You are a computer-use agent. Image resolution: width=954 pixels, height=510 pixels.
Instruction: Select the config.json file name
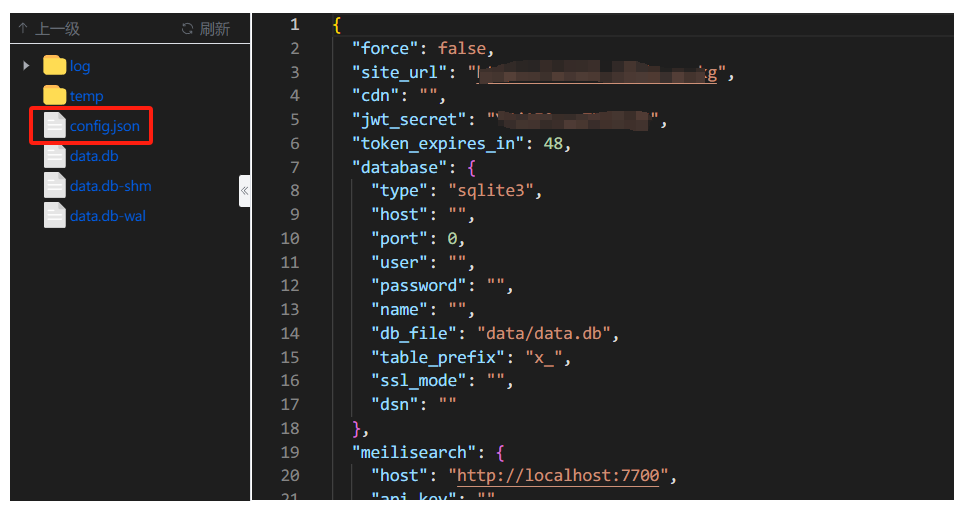coord(104,126)
